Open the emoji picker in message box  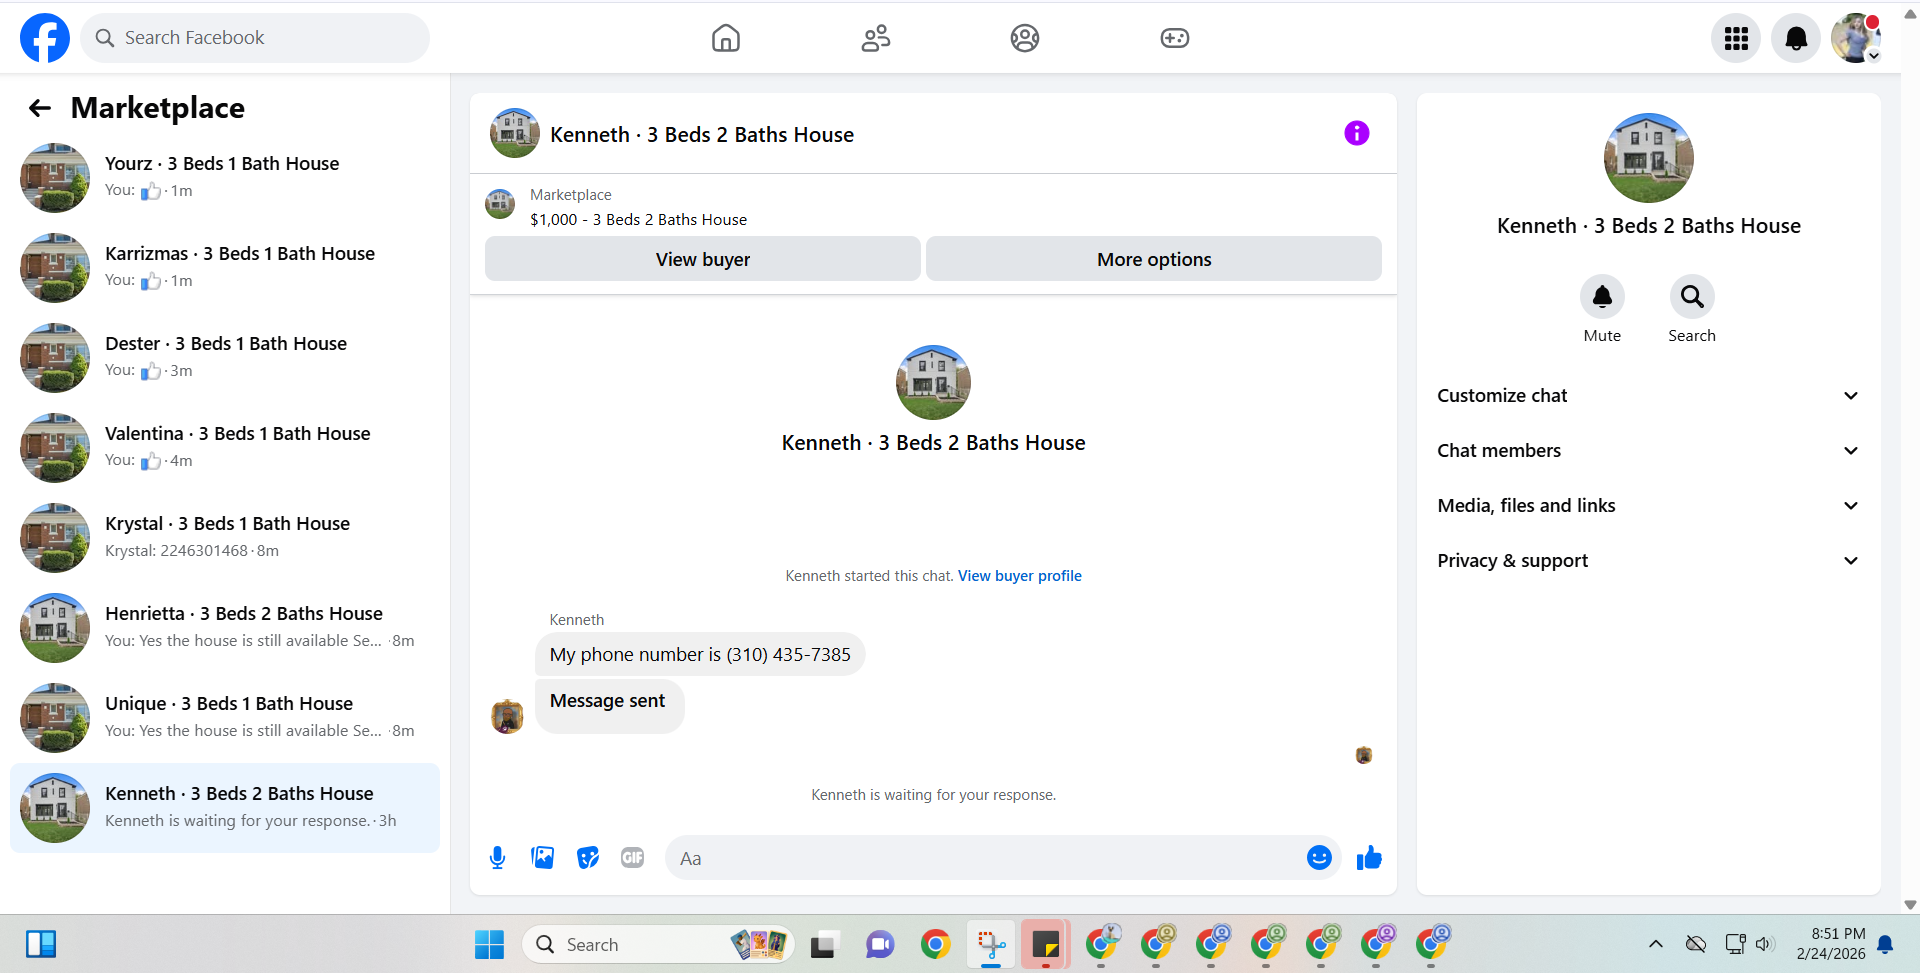(1319, 858)
